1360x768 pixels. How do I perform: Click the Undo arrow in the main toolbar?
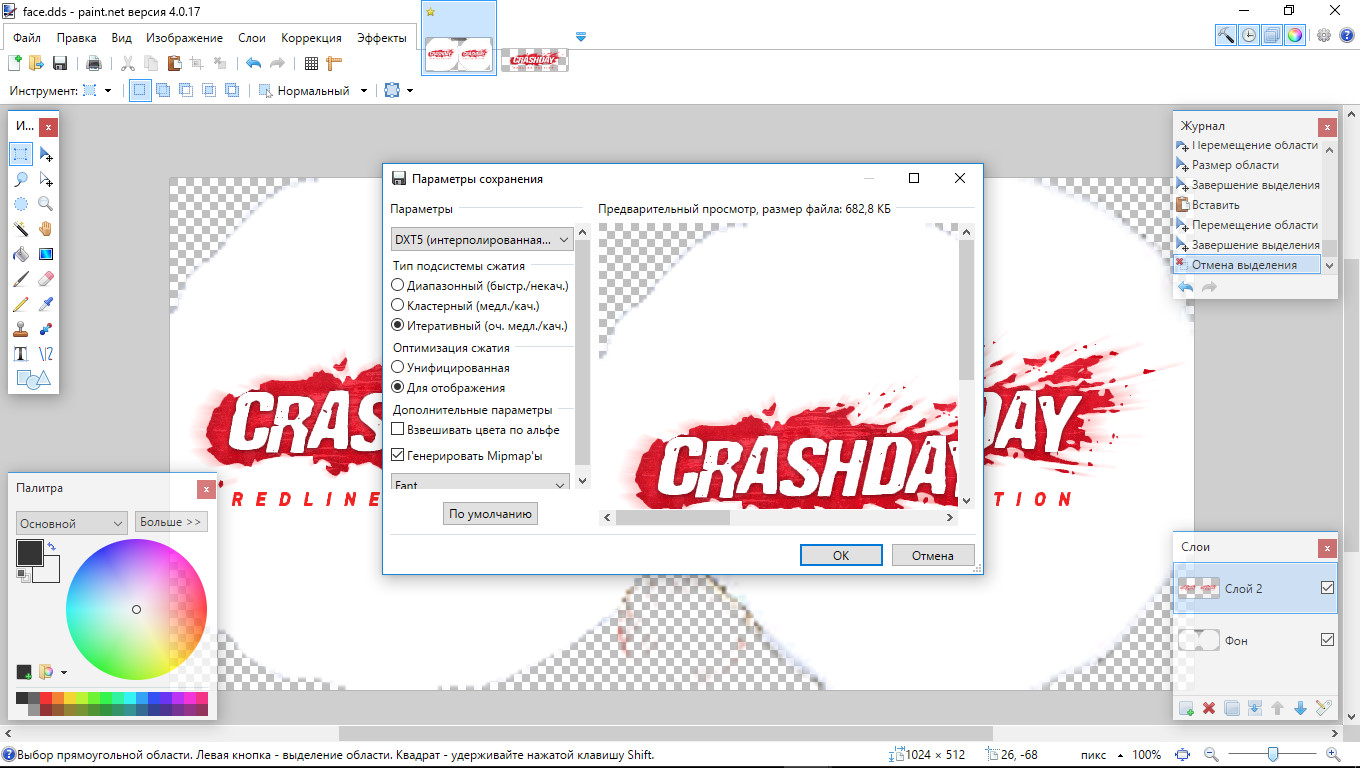coord(254,64)
